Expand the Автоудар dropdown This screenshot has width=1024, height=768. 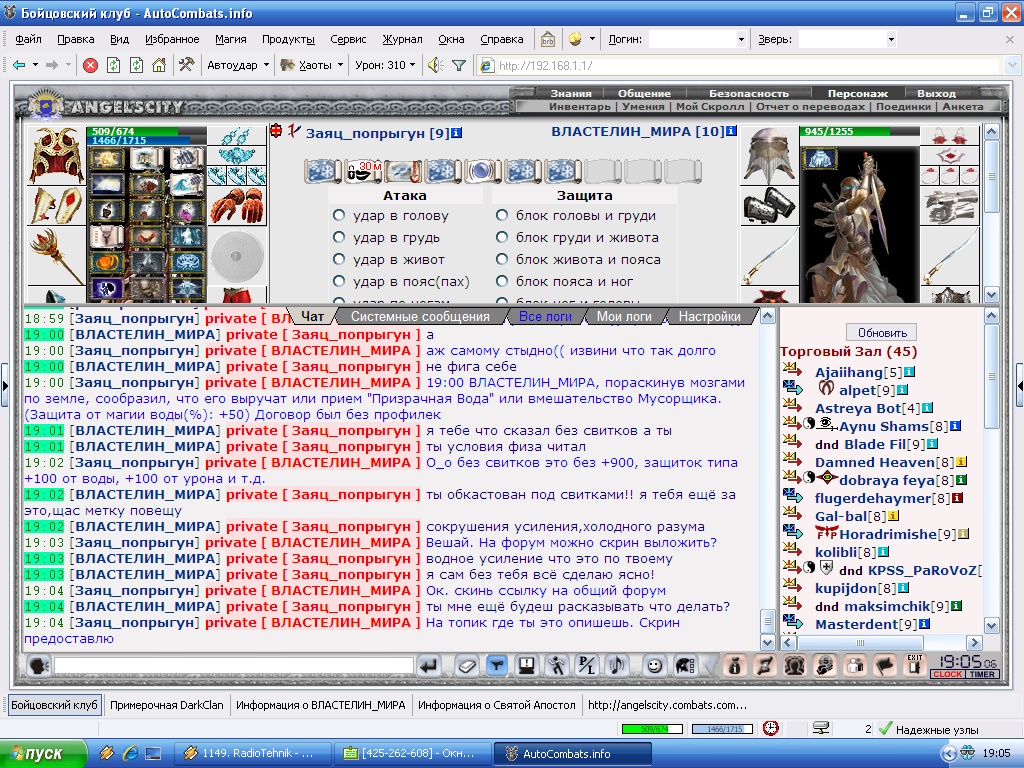[x=238, y=65]
